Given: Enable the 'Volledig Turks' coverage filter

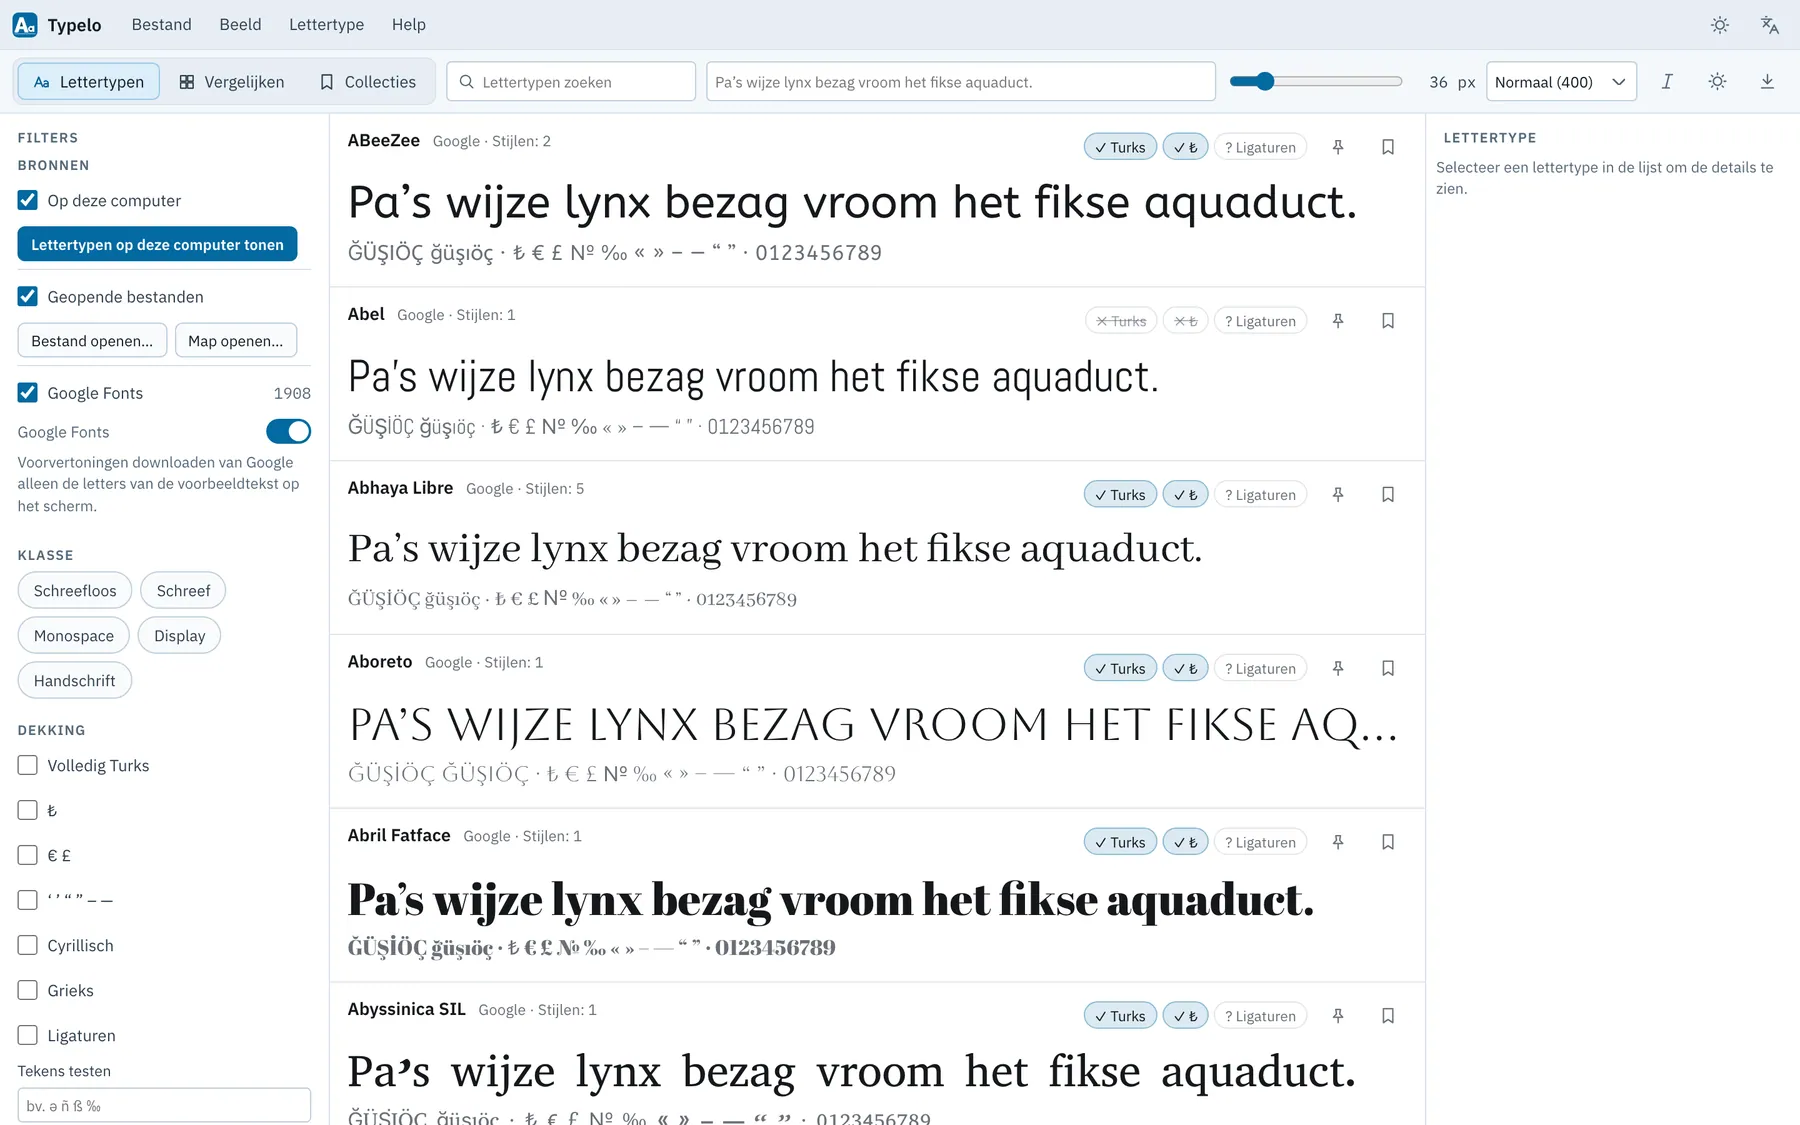Looking at the screenshot, I should point(28,765).
